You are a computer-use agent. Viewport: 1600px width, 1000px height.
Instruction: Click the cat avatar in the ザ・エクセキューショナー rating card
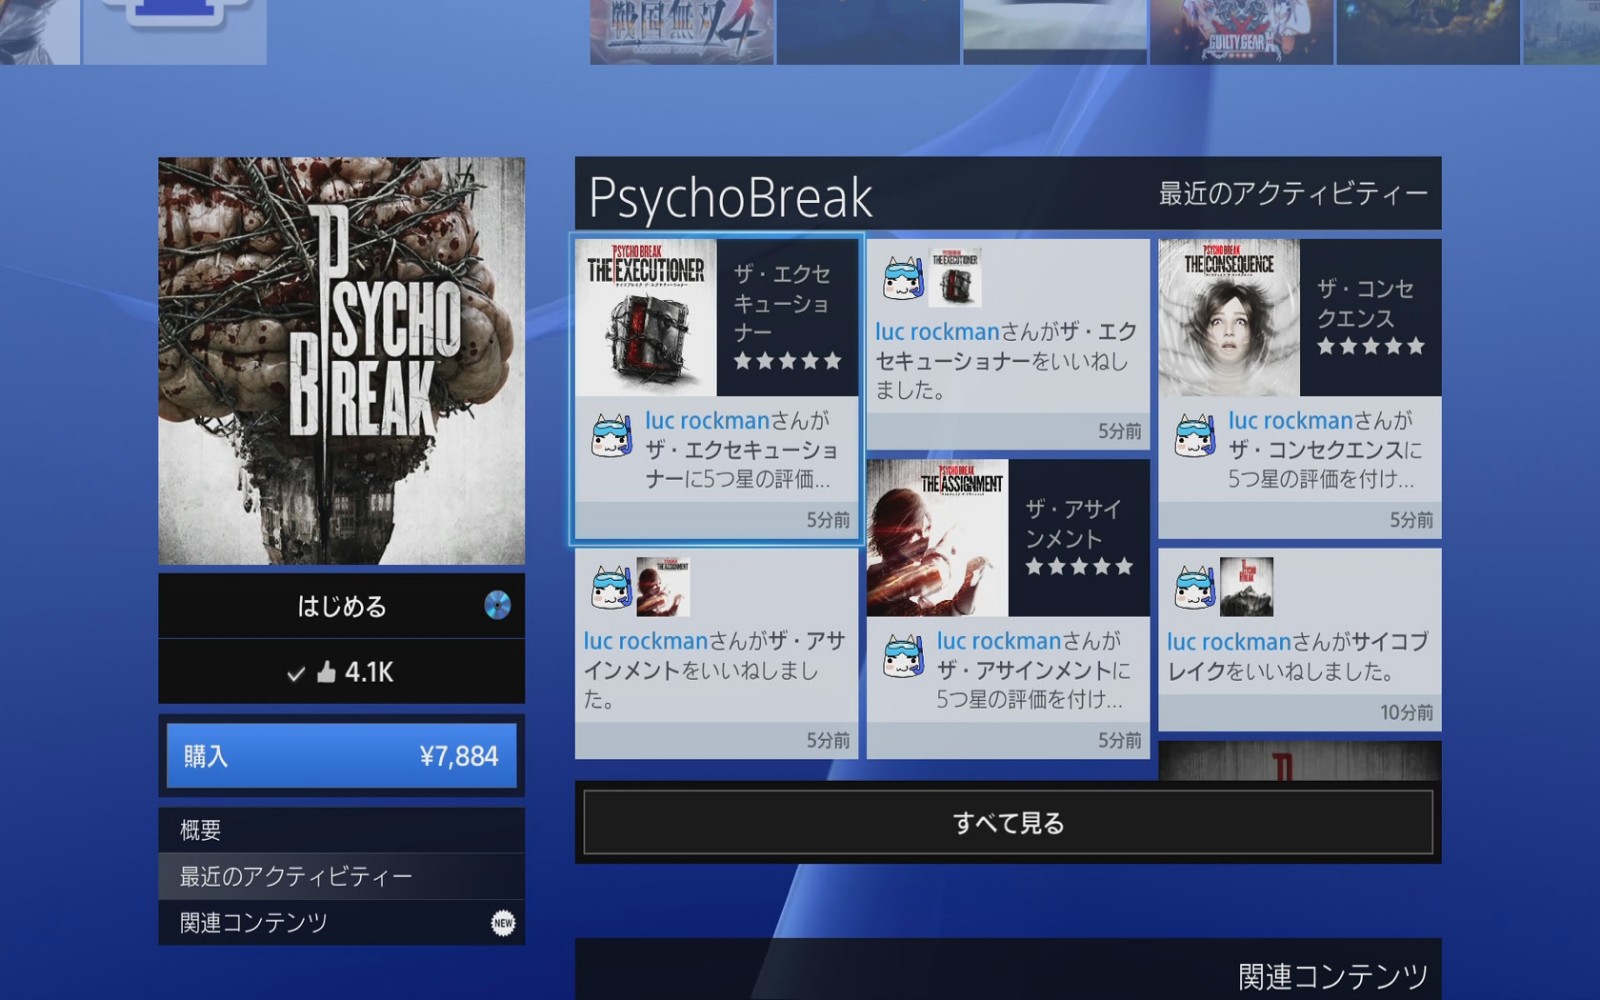pos(610,437)
